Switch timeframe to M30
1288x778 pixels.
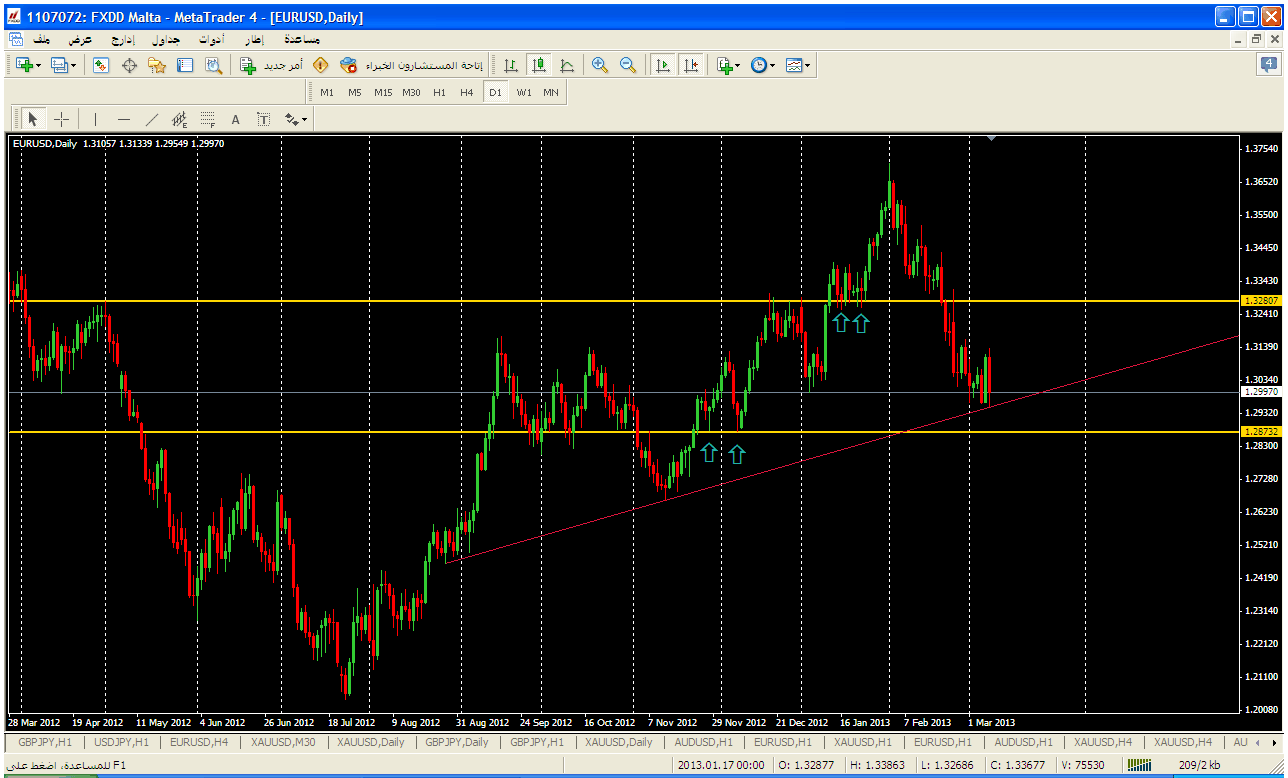pyautogui.click(x=411, y=92)
